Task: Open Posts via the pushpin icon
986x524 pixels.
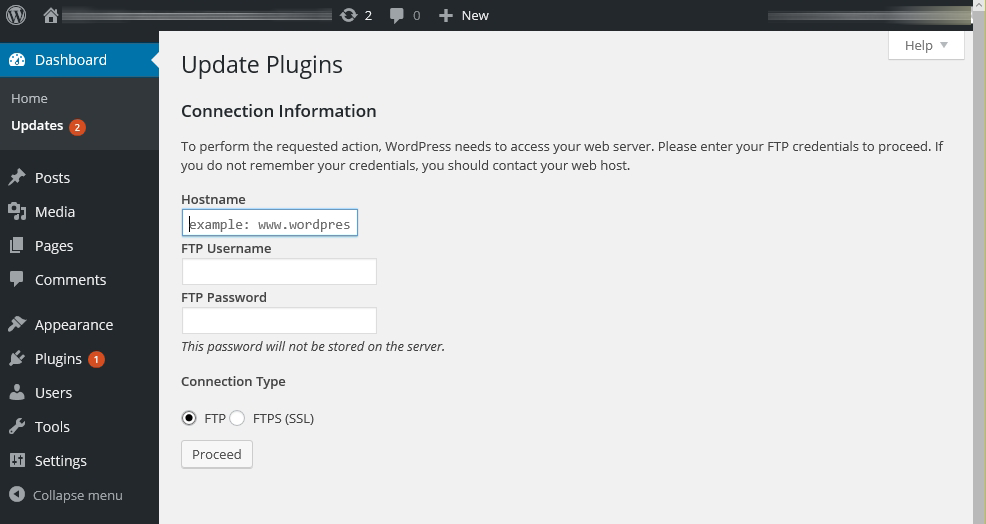Action: [x=17, y=177]
